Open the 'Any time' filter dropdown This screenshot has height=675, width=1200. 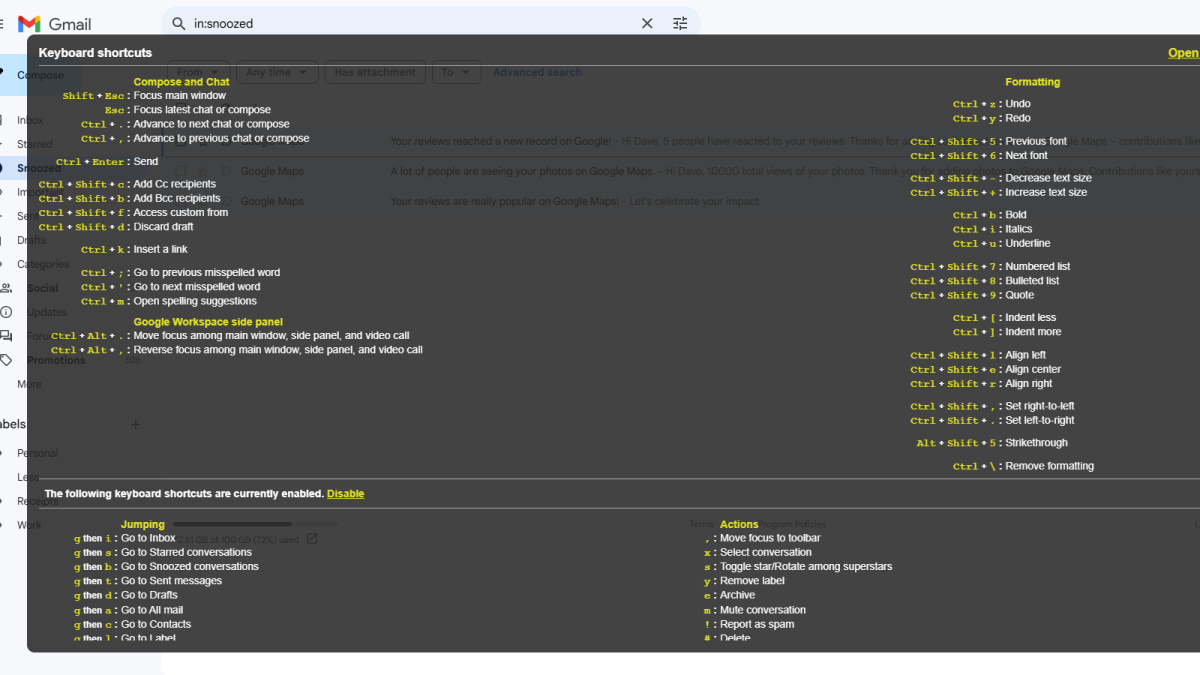[x=277, y=72]
